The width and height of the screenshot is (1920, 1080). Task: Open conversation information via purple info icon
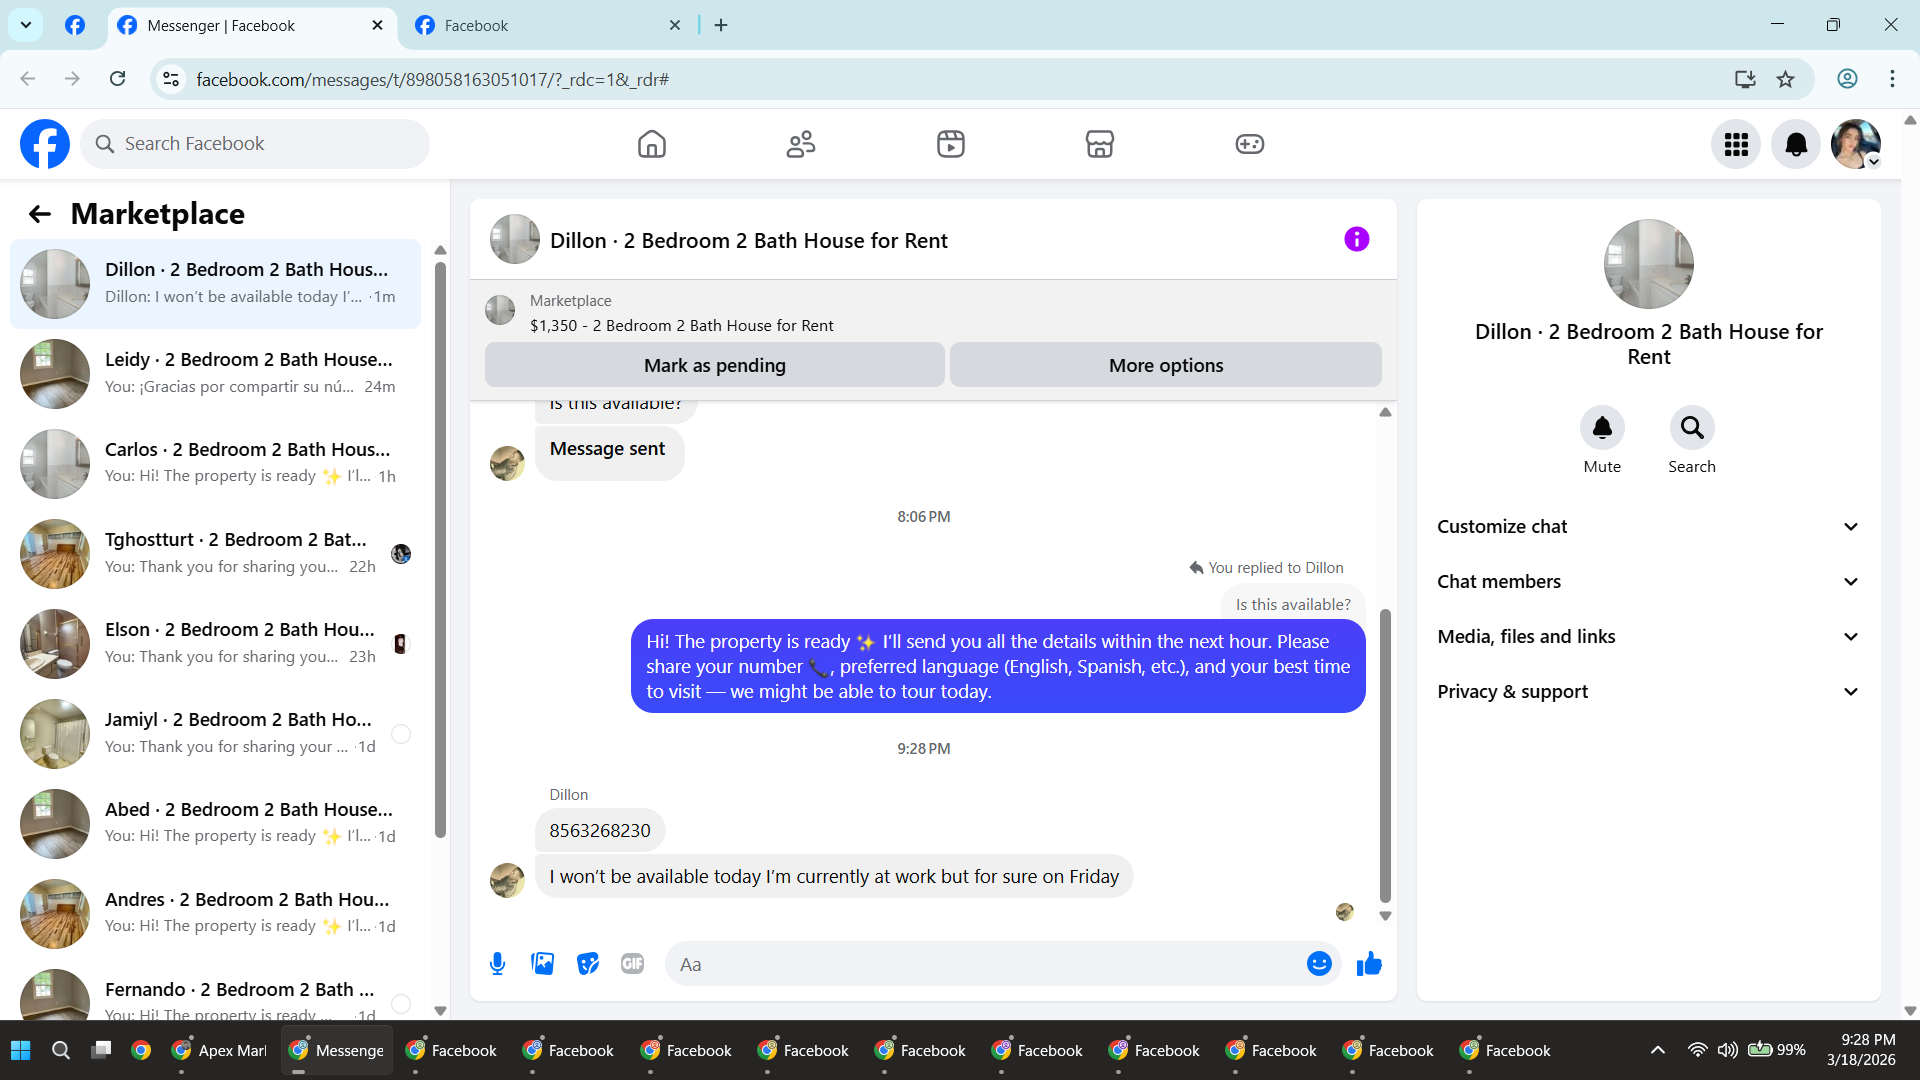click(1356, 239)
